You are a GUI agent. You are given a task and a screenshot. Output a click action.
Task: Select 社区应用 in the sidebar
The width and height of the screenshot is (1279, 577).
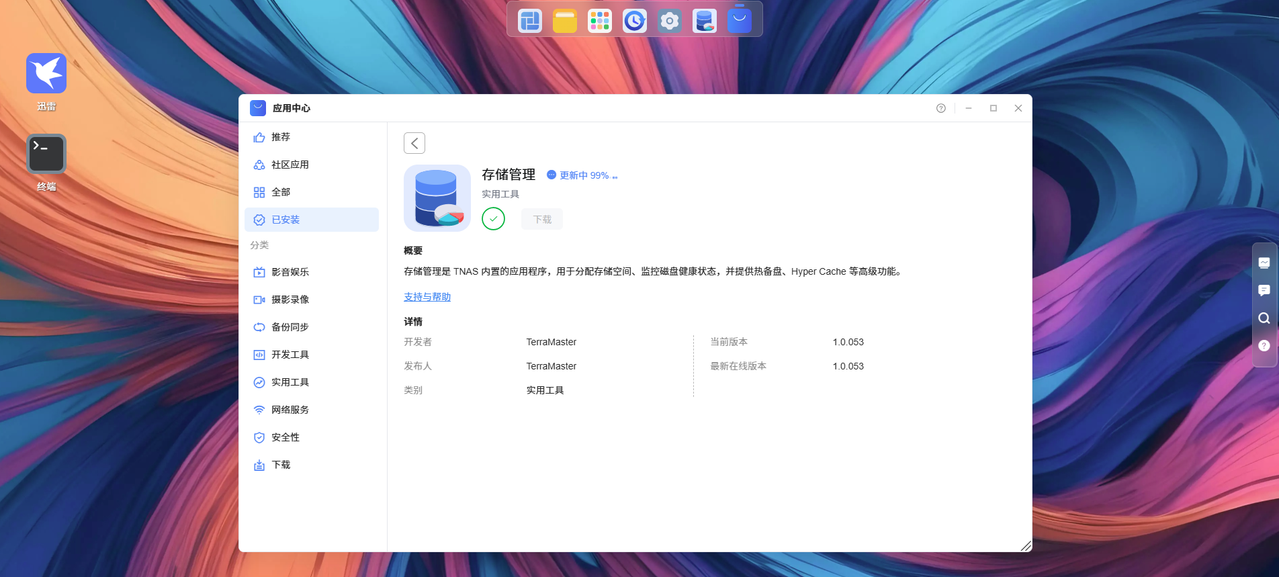click(x=312, y=164)
